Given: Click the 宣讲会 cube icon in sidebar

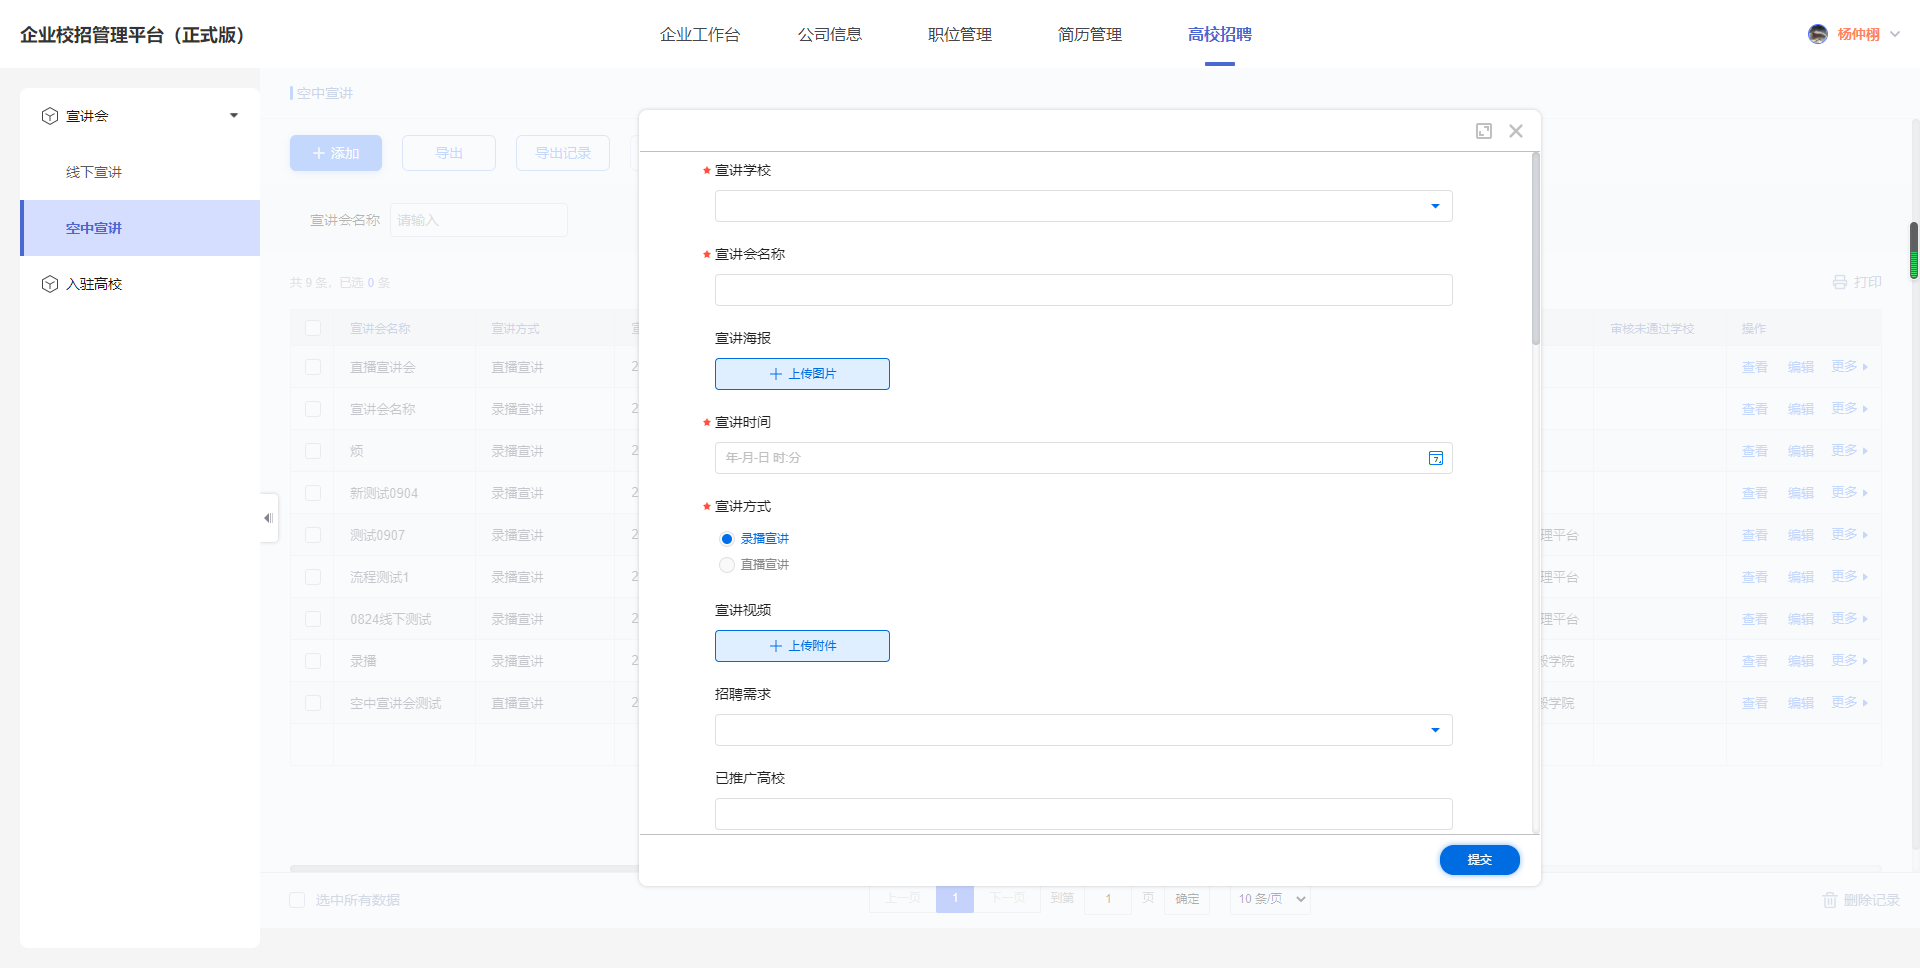Looking at the screenshot, I should click(x=50, y=116).
